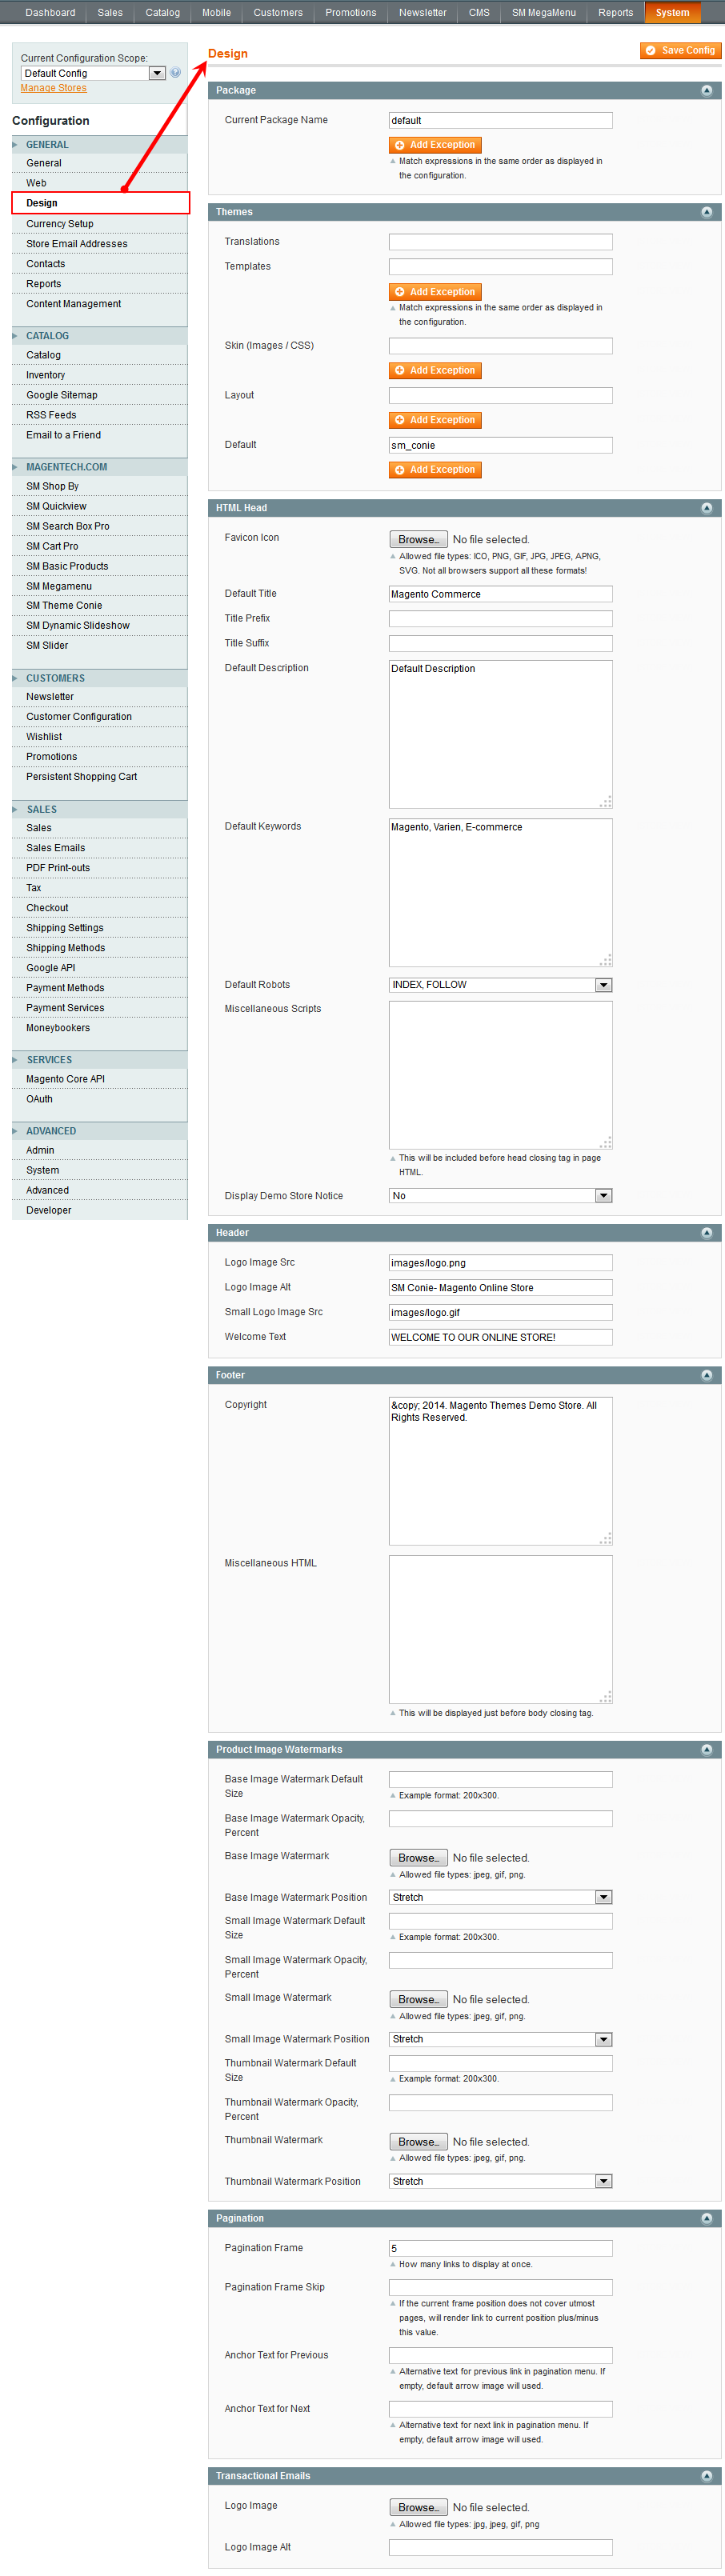Click Manage Stores link

pyautogui.click(x=53, y=88)
